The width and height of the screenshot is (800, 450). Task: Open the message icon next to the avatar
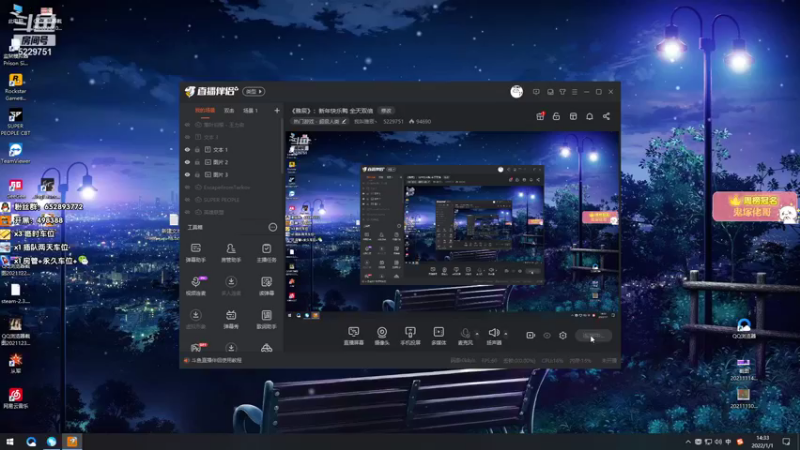pos(536,92)
